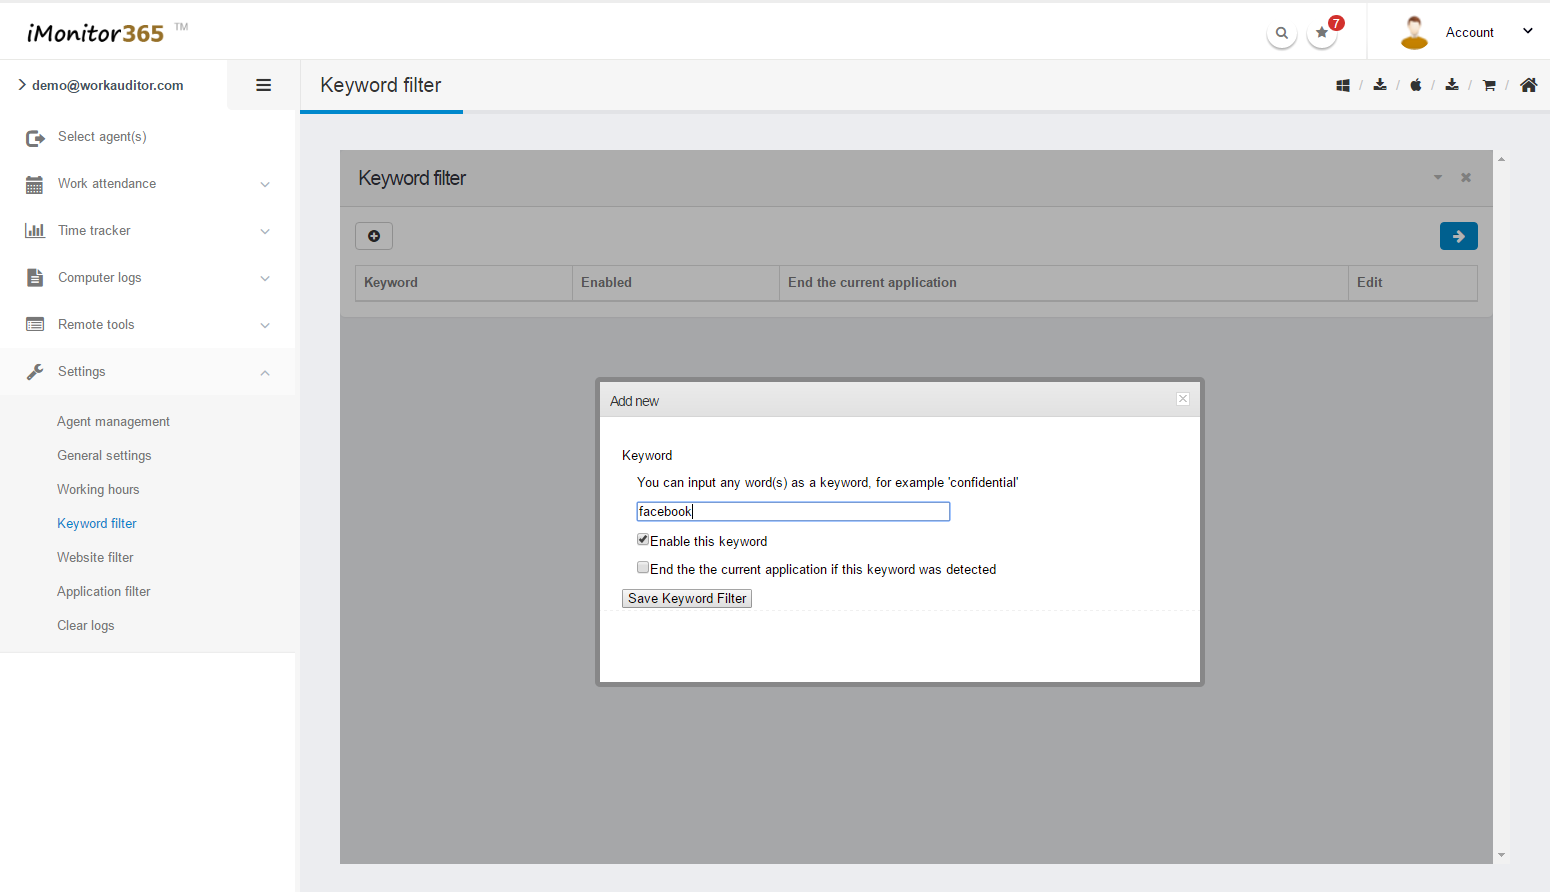1550x892 pixels.
Task: Expand Computer logs in sidebar
Action: 148,278
